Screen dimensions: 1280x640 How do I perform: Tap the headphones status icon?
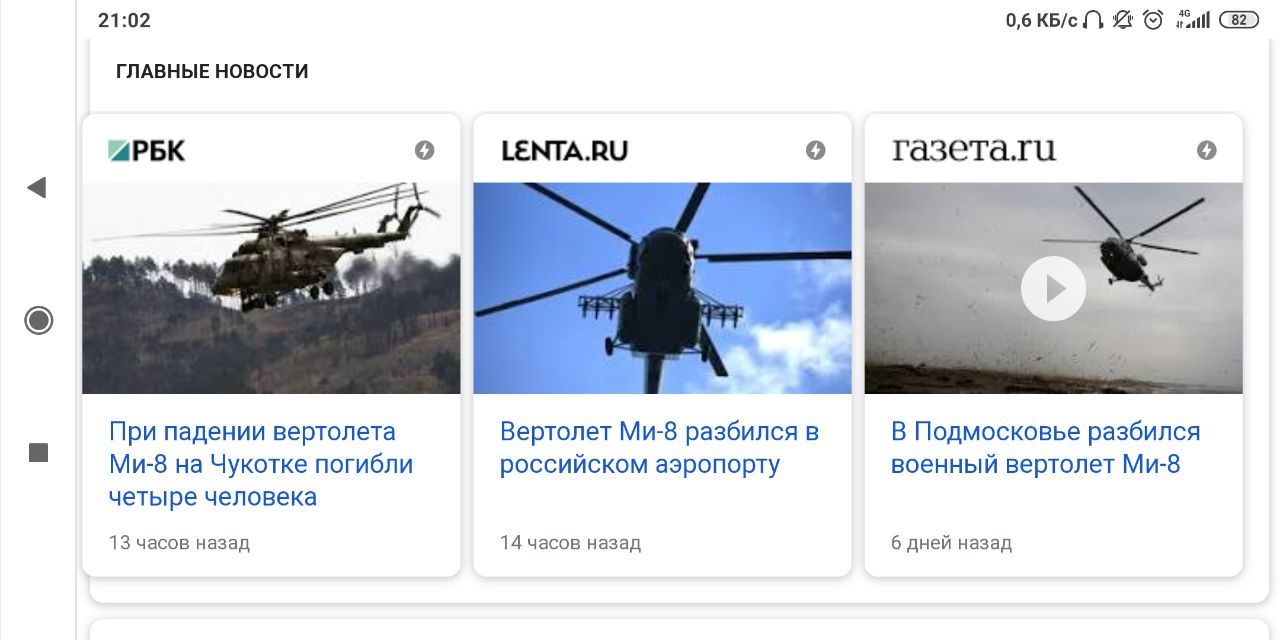pos(1093,20)
